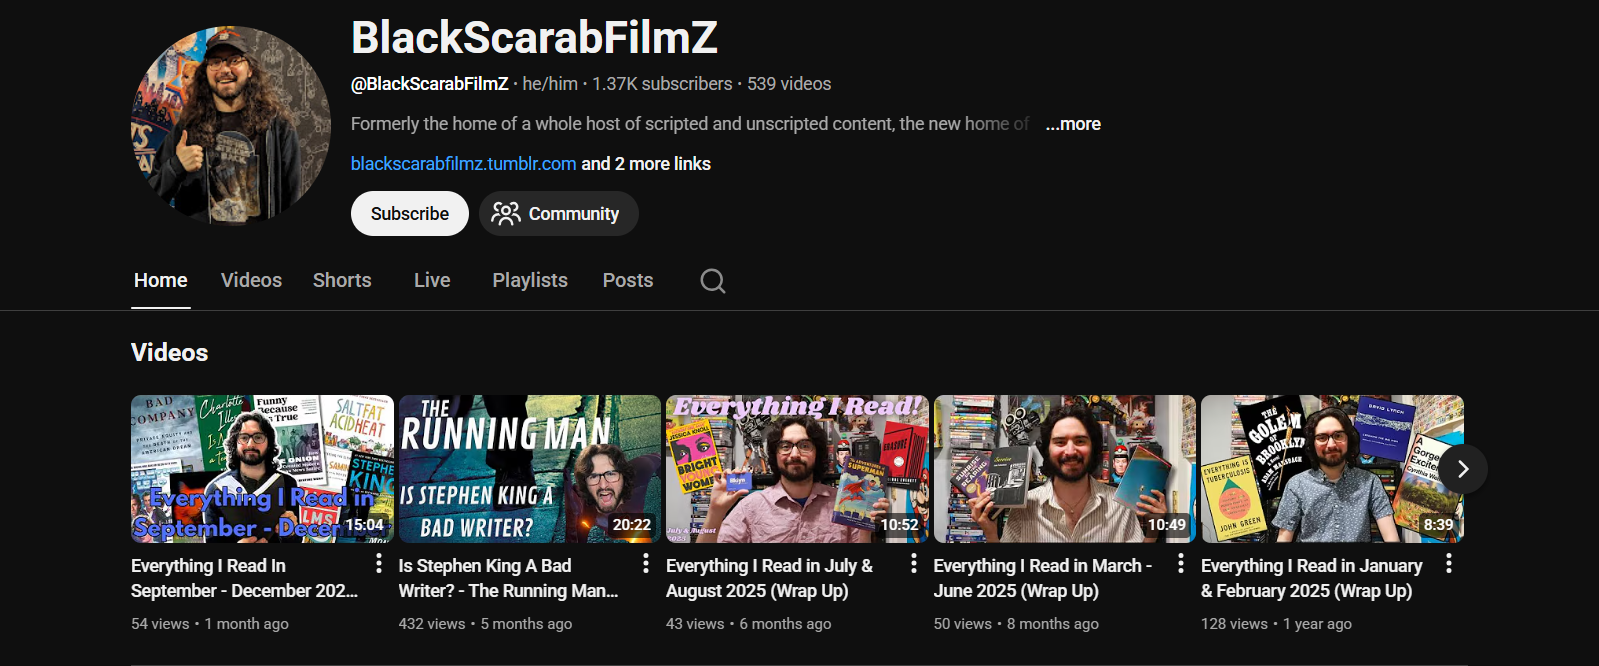Click the 'Videos' section heading
Screen dimensions: 1599x666
[x=170, y=353]
